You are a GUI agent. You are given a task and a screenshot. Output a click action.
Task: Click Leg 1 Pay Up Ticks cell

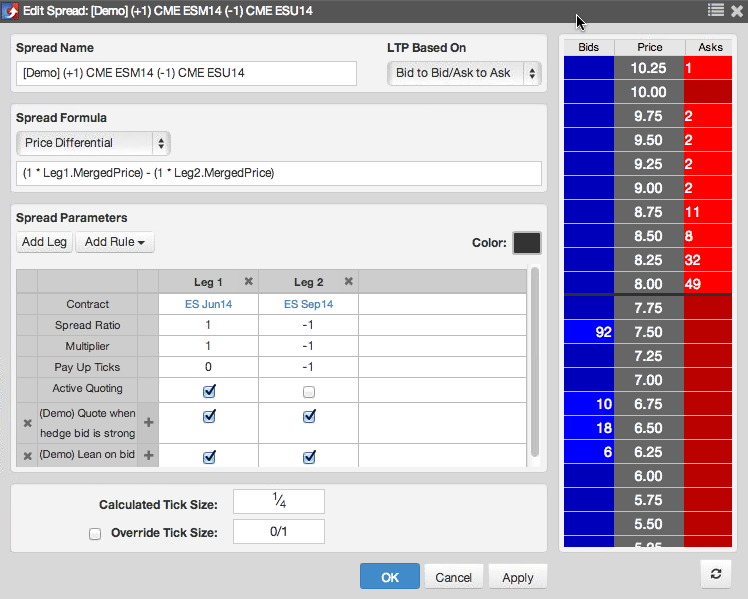pyautogui.click(x=208, y=367)
